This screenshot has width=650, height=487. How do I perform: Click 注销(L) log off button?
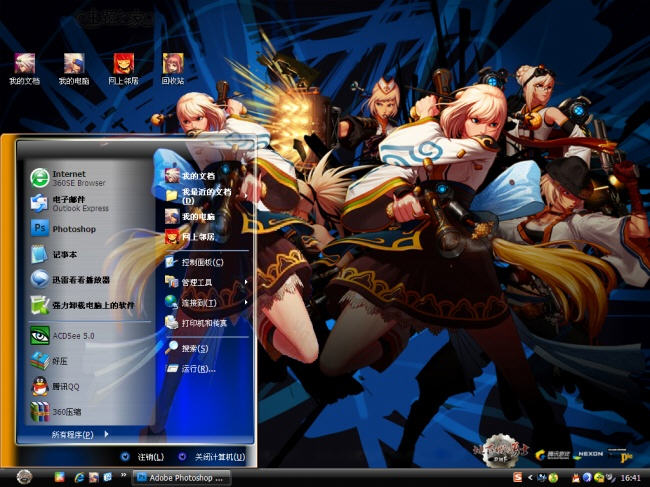[x=143, y=457]
